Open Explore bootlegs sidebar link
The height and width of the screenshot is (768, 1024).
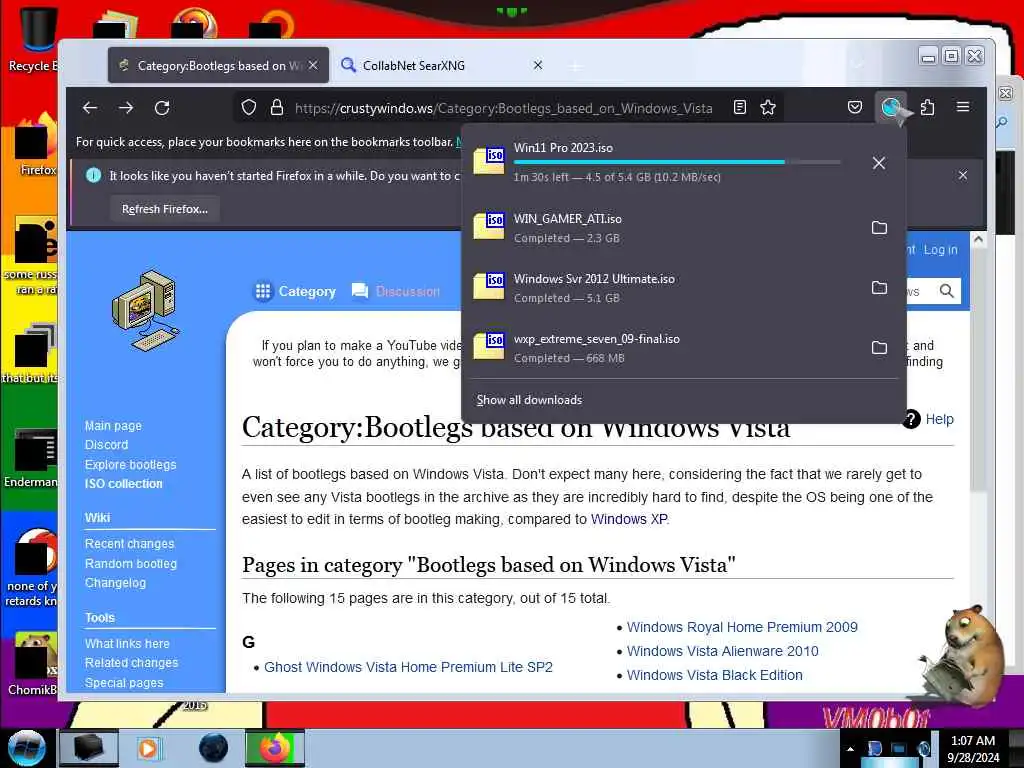[131, 464]
